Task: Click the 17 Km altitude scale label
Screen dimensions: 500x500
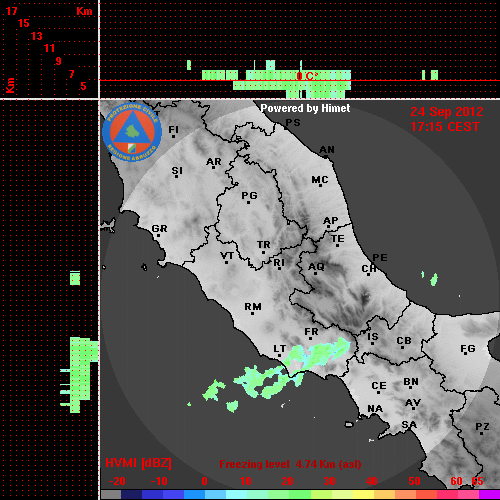Action: point(11,11)
